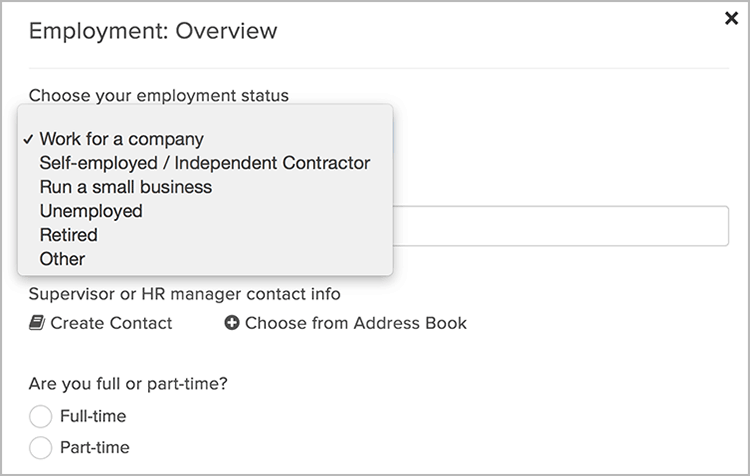The height and width of the screenshot is (476, 750).
Task: Choose "Work for a company" from the list
Action: click(121, 139)
